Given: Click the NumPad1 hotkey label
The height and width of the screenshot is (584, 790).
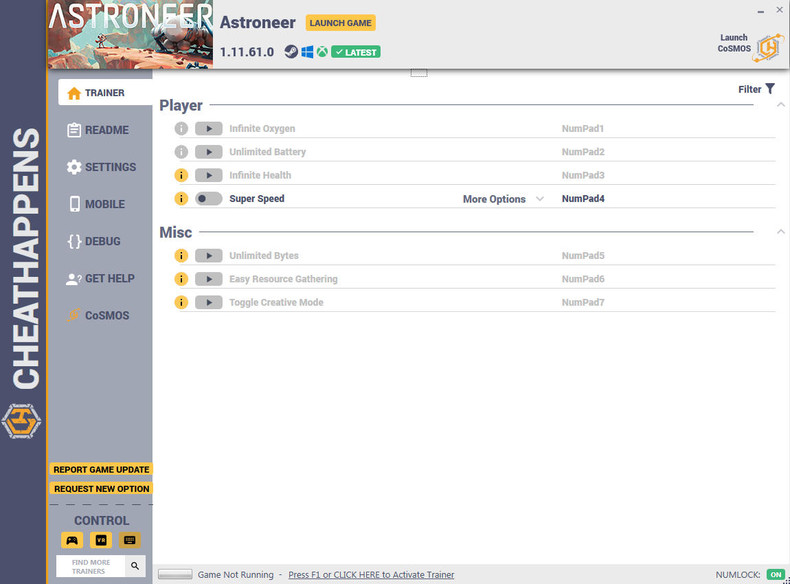Looking at the screenshot, I should click(x=583, y=128).
